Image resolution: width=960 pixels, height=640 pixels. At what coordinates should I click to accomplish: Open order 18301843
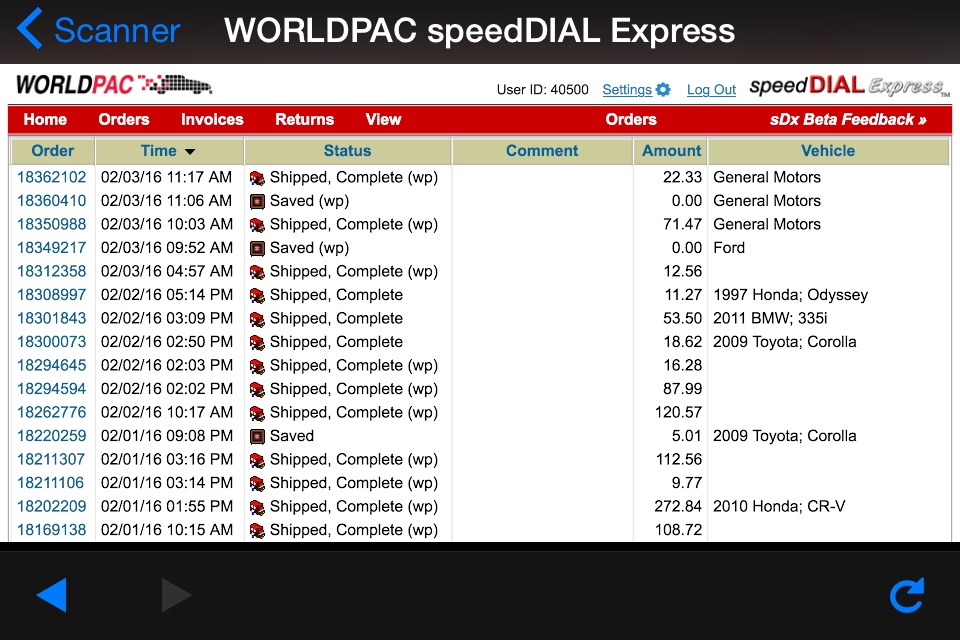(51, 318)
